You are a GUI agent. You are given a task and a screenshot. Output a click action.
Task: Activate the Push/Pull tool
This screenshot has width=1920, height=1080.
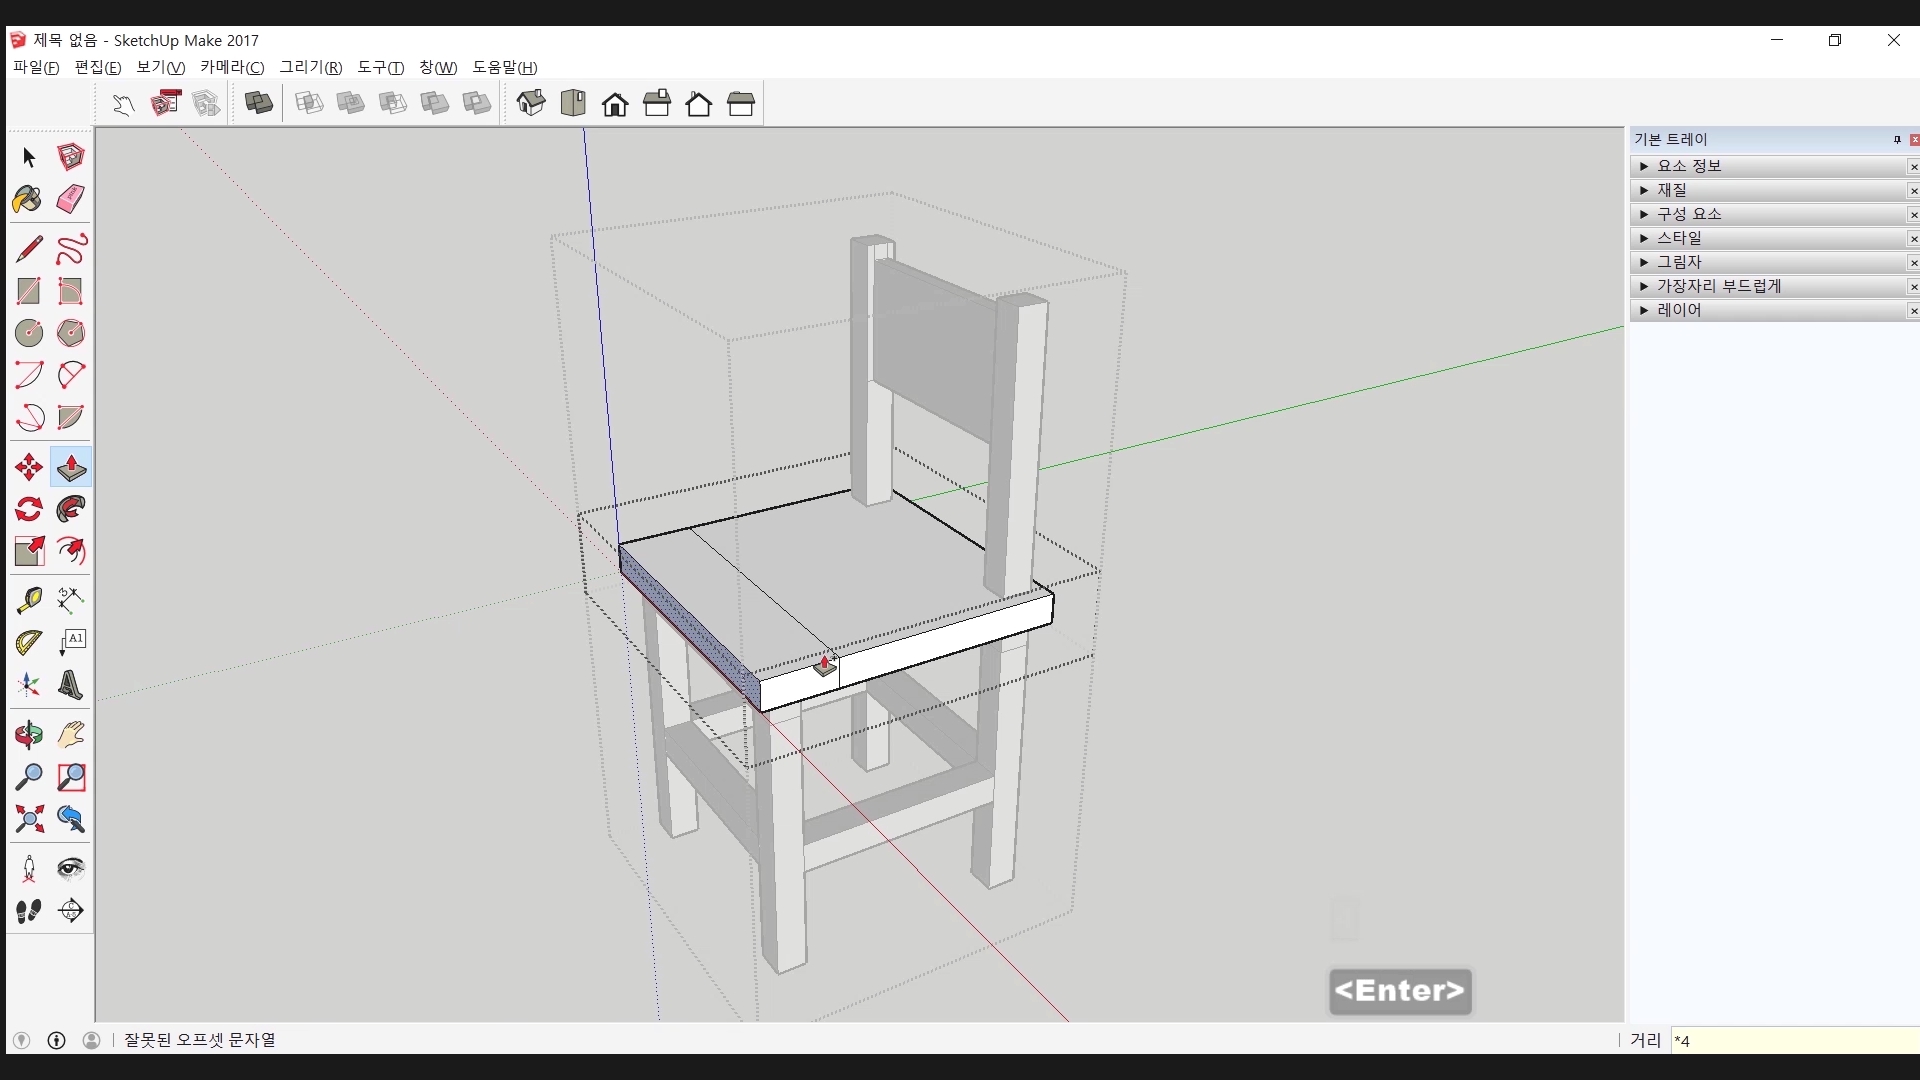tap(71, 468)
